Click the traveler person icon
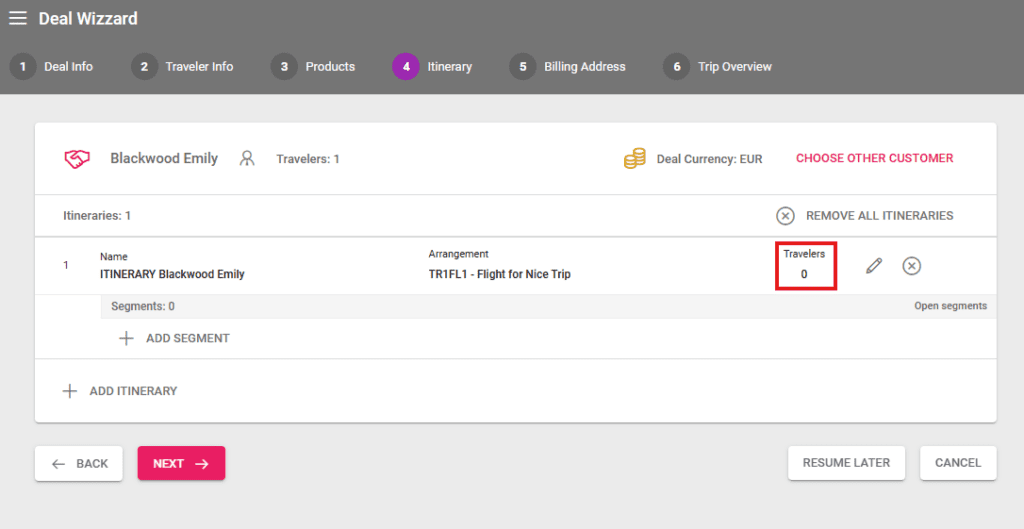 point(247,159)
